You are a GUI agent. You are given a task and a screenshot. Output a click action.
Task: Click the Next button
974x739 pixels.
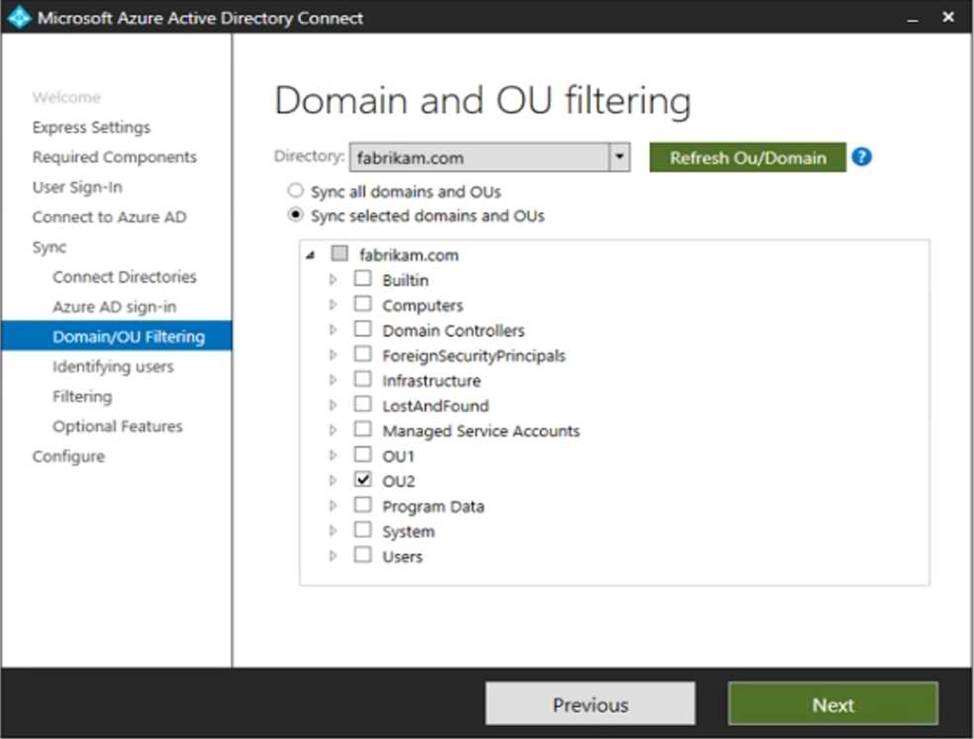point(833,704)
